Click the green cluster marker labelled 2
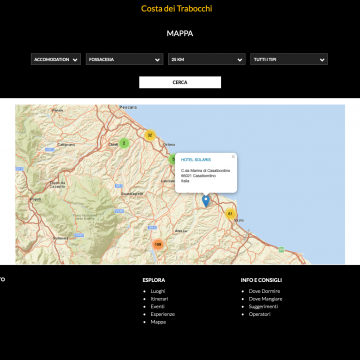Screen dimensions: 360x360 (x=124, y=143)
